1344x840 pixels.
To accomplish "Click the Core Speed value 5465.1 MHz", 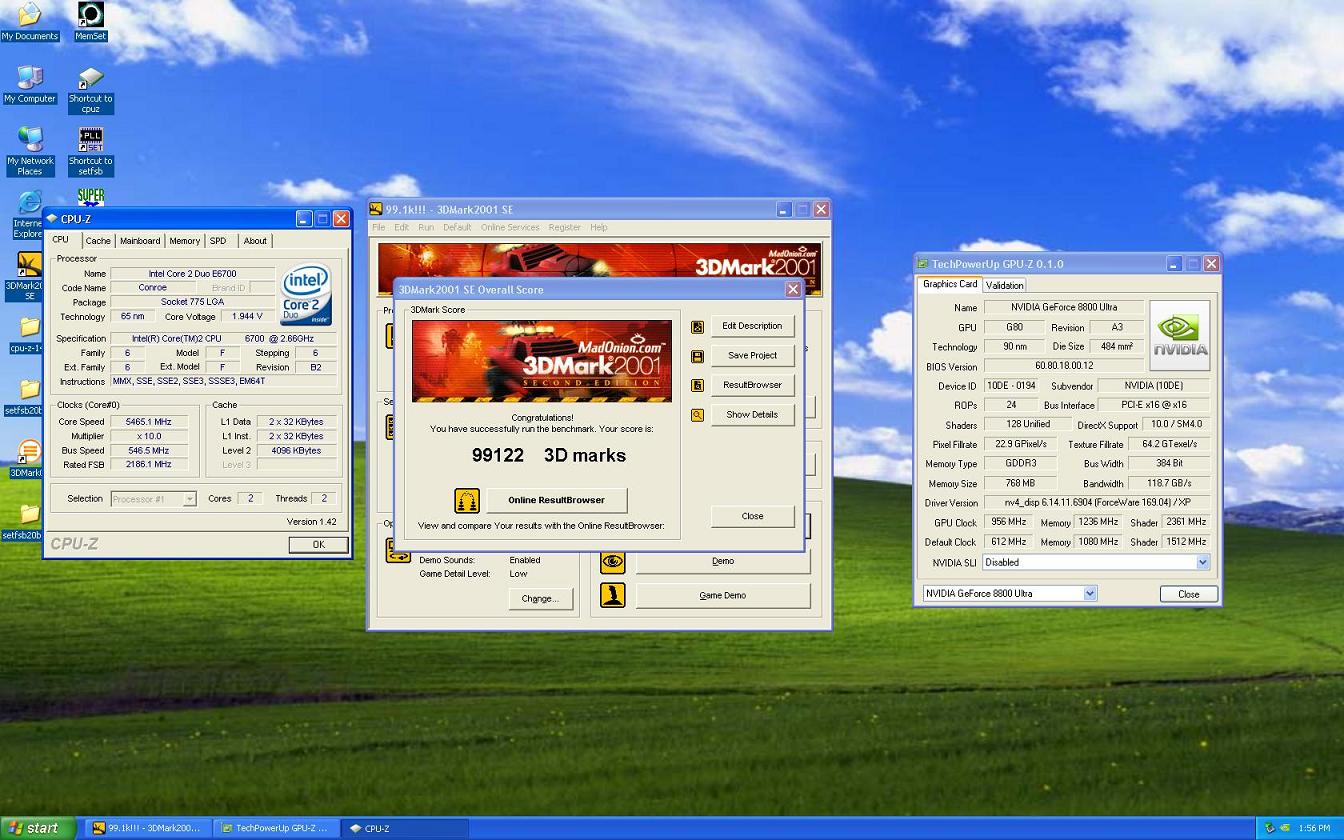I will 149,422.
